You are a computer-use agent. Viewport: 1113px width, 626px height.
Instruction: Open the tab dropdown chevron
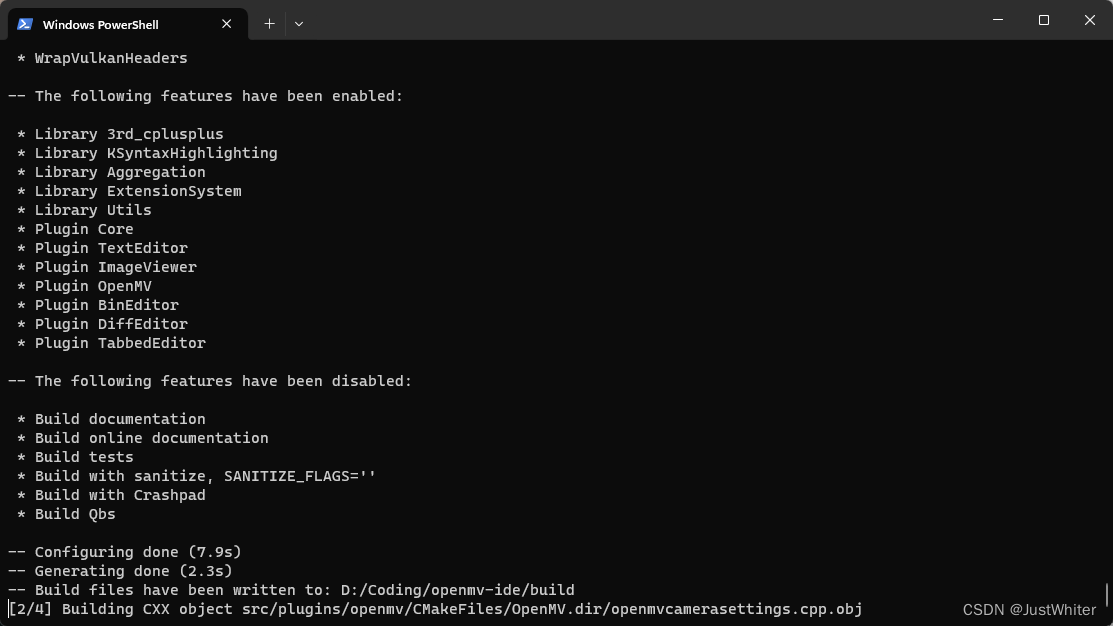click(299, 23)
